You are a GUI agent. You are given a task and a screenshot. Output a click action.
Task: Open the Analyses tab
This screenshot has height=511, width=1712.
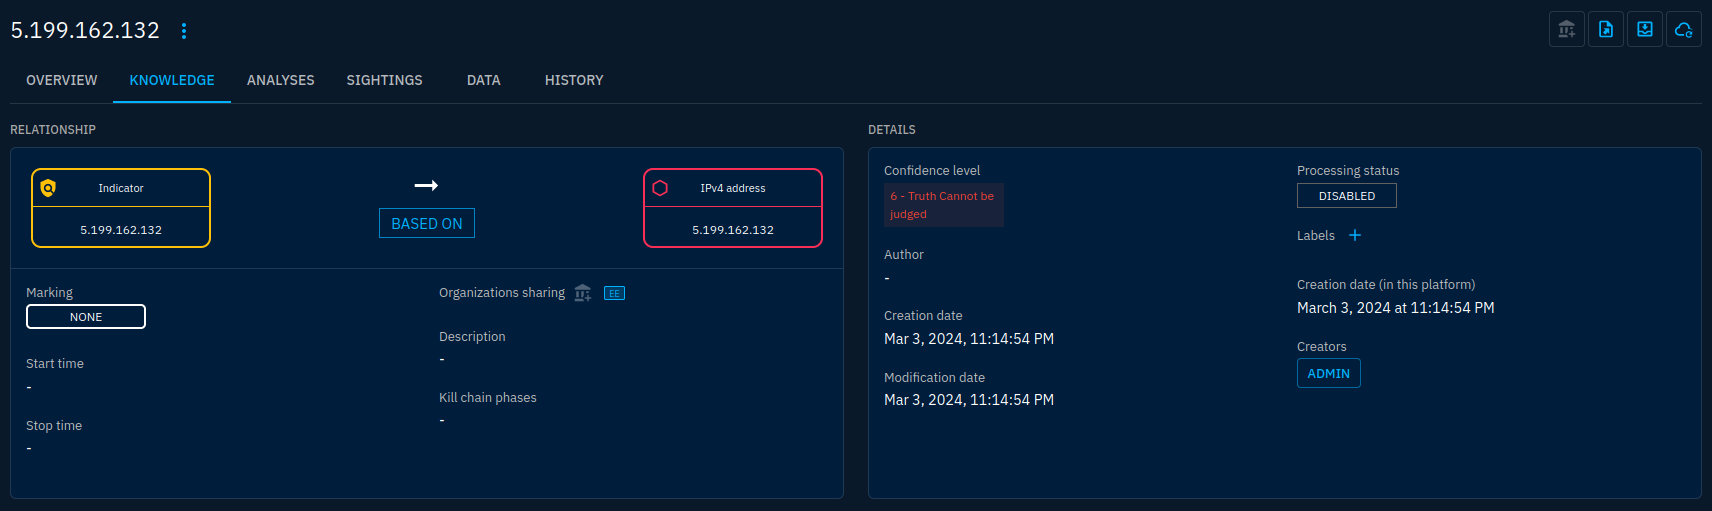click(x=280, y=80)
